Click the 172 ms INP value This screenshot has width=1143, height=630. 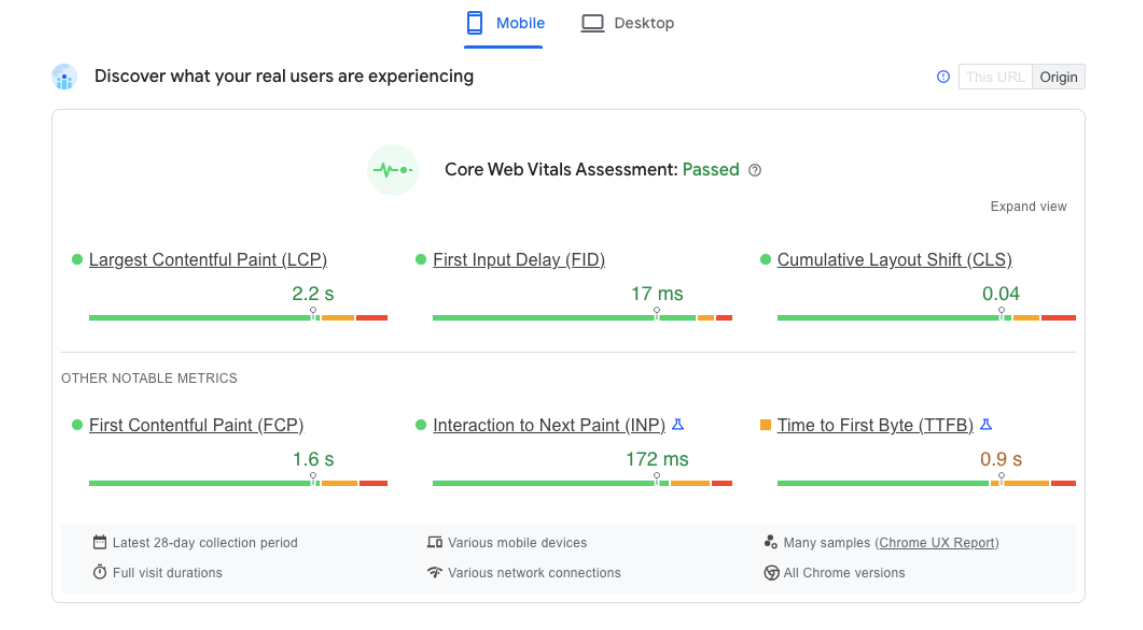pyautogui.click(x=657, y=458)
